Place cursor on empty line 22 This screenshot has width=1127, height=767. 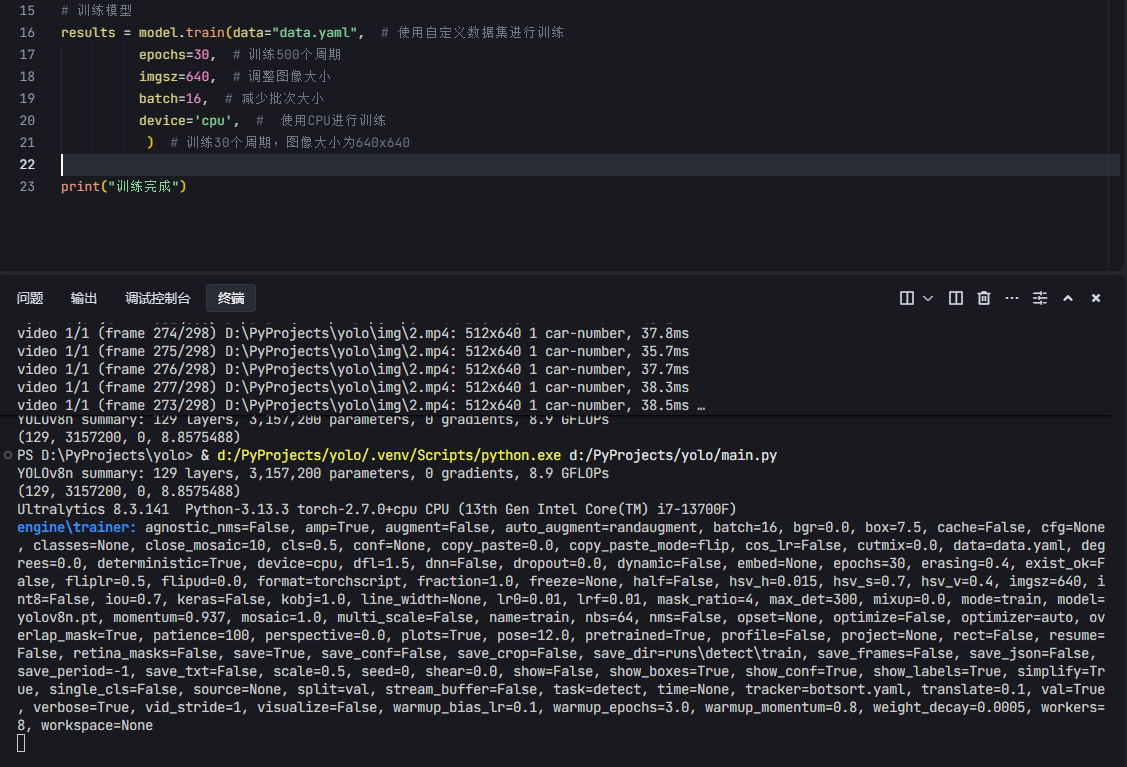coord(63,164)
